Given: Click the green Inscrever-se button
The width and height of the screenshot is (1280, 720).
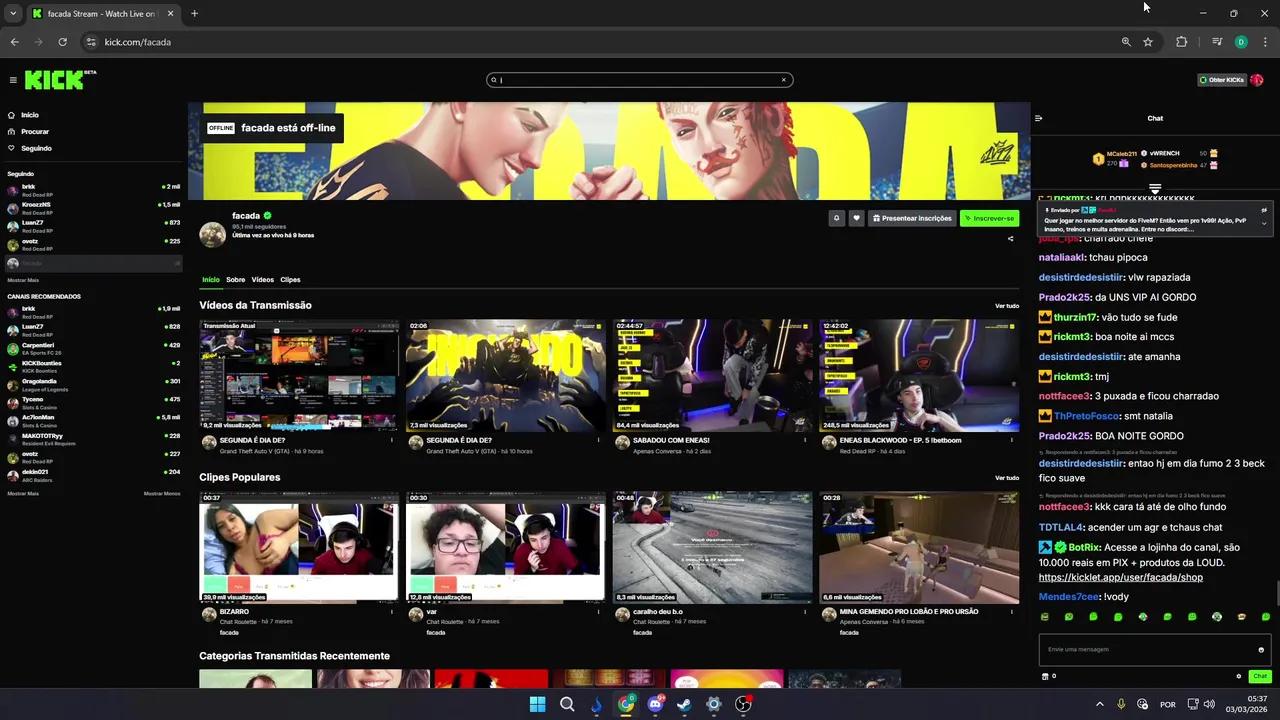Looking at the screenshot, I should [x=989, y=218].
